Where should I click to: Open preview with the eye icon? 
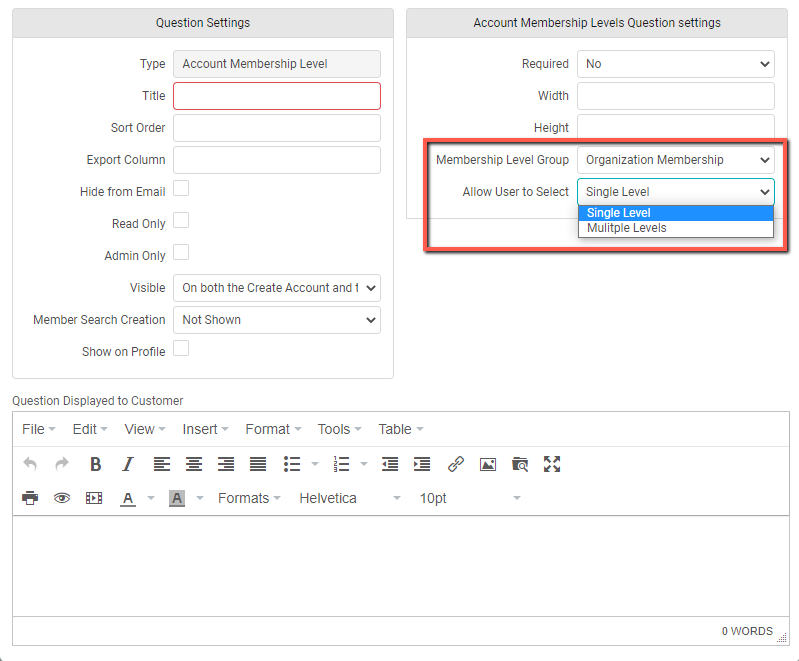[x=62, y=498]
